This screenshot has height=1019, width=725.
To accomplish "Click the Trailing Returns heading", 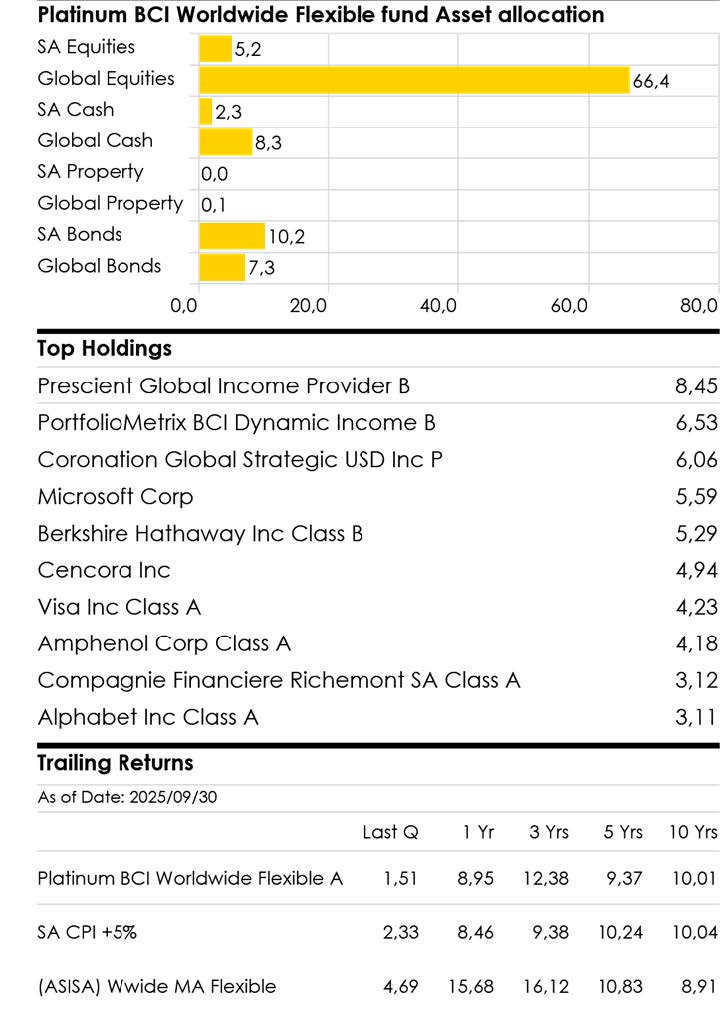I will tap(115, 763).
